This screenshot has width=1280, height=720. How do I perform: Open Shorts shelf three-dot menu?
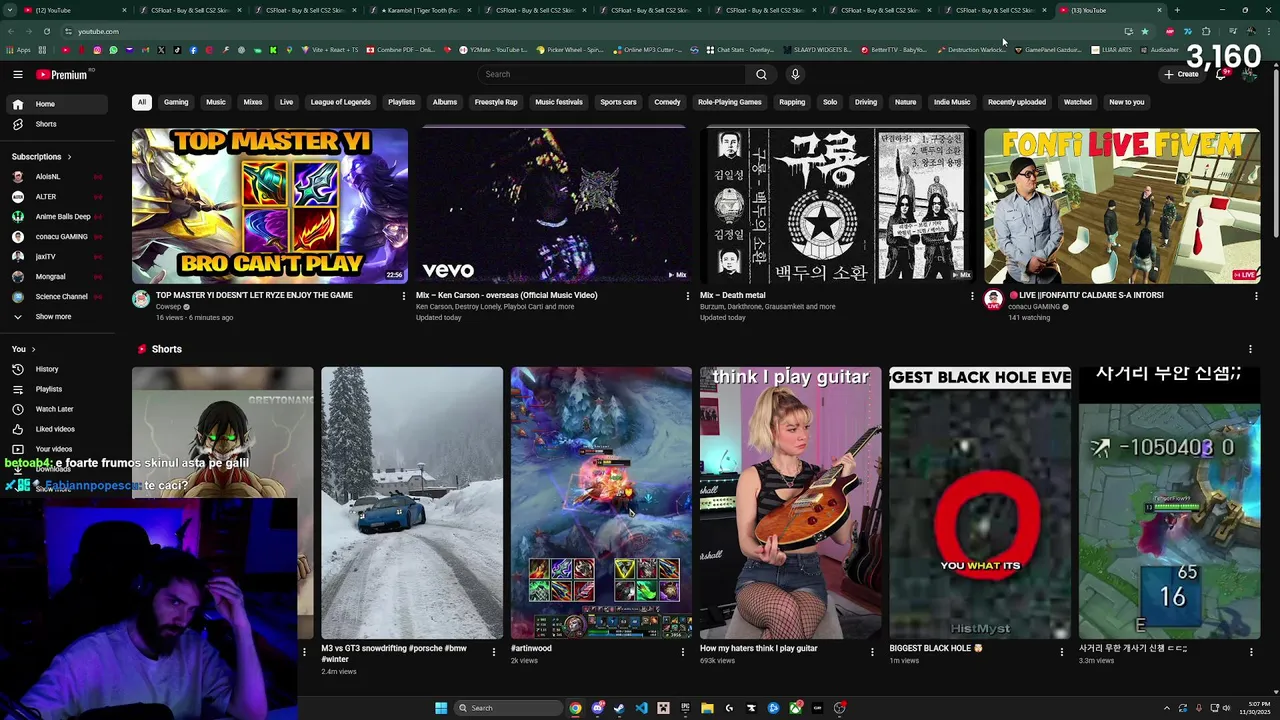[x=1250, y=349]
